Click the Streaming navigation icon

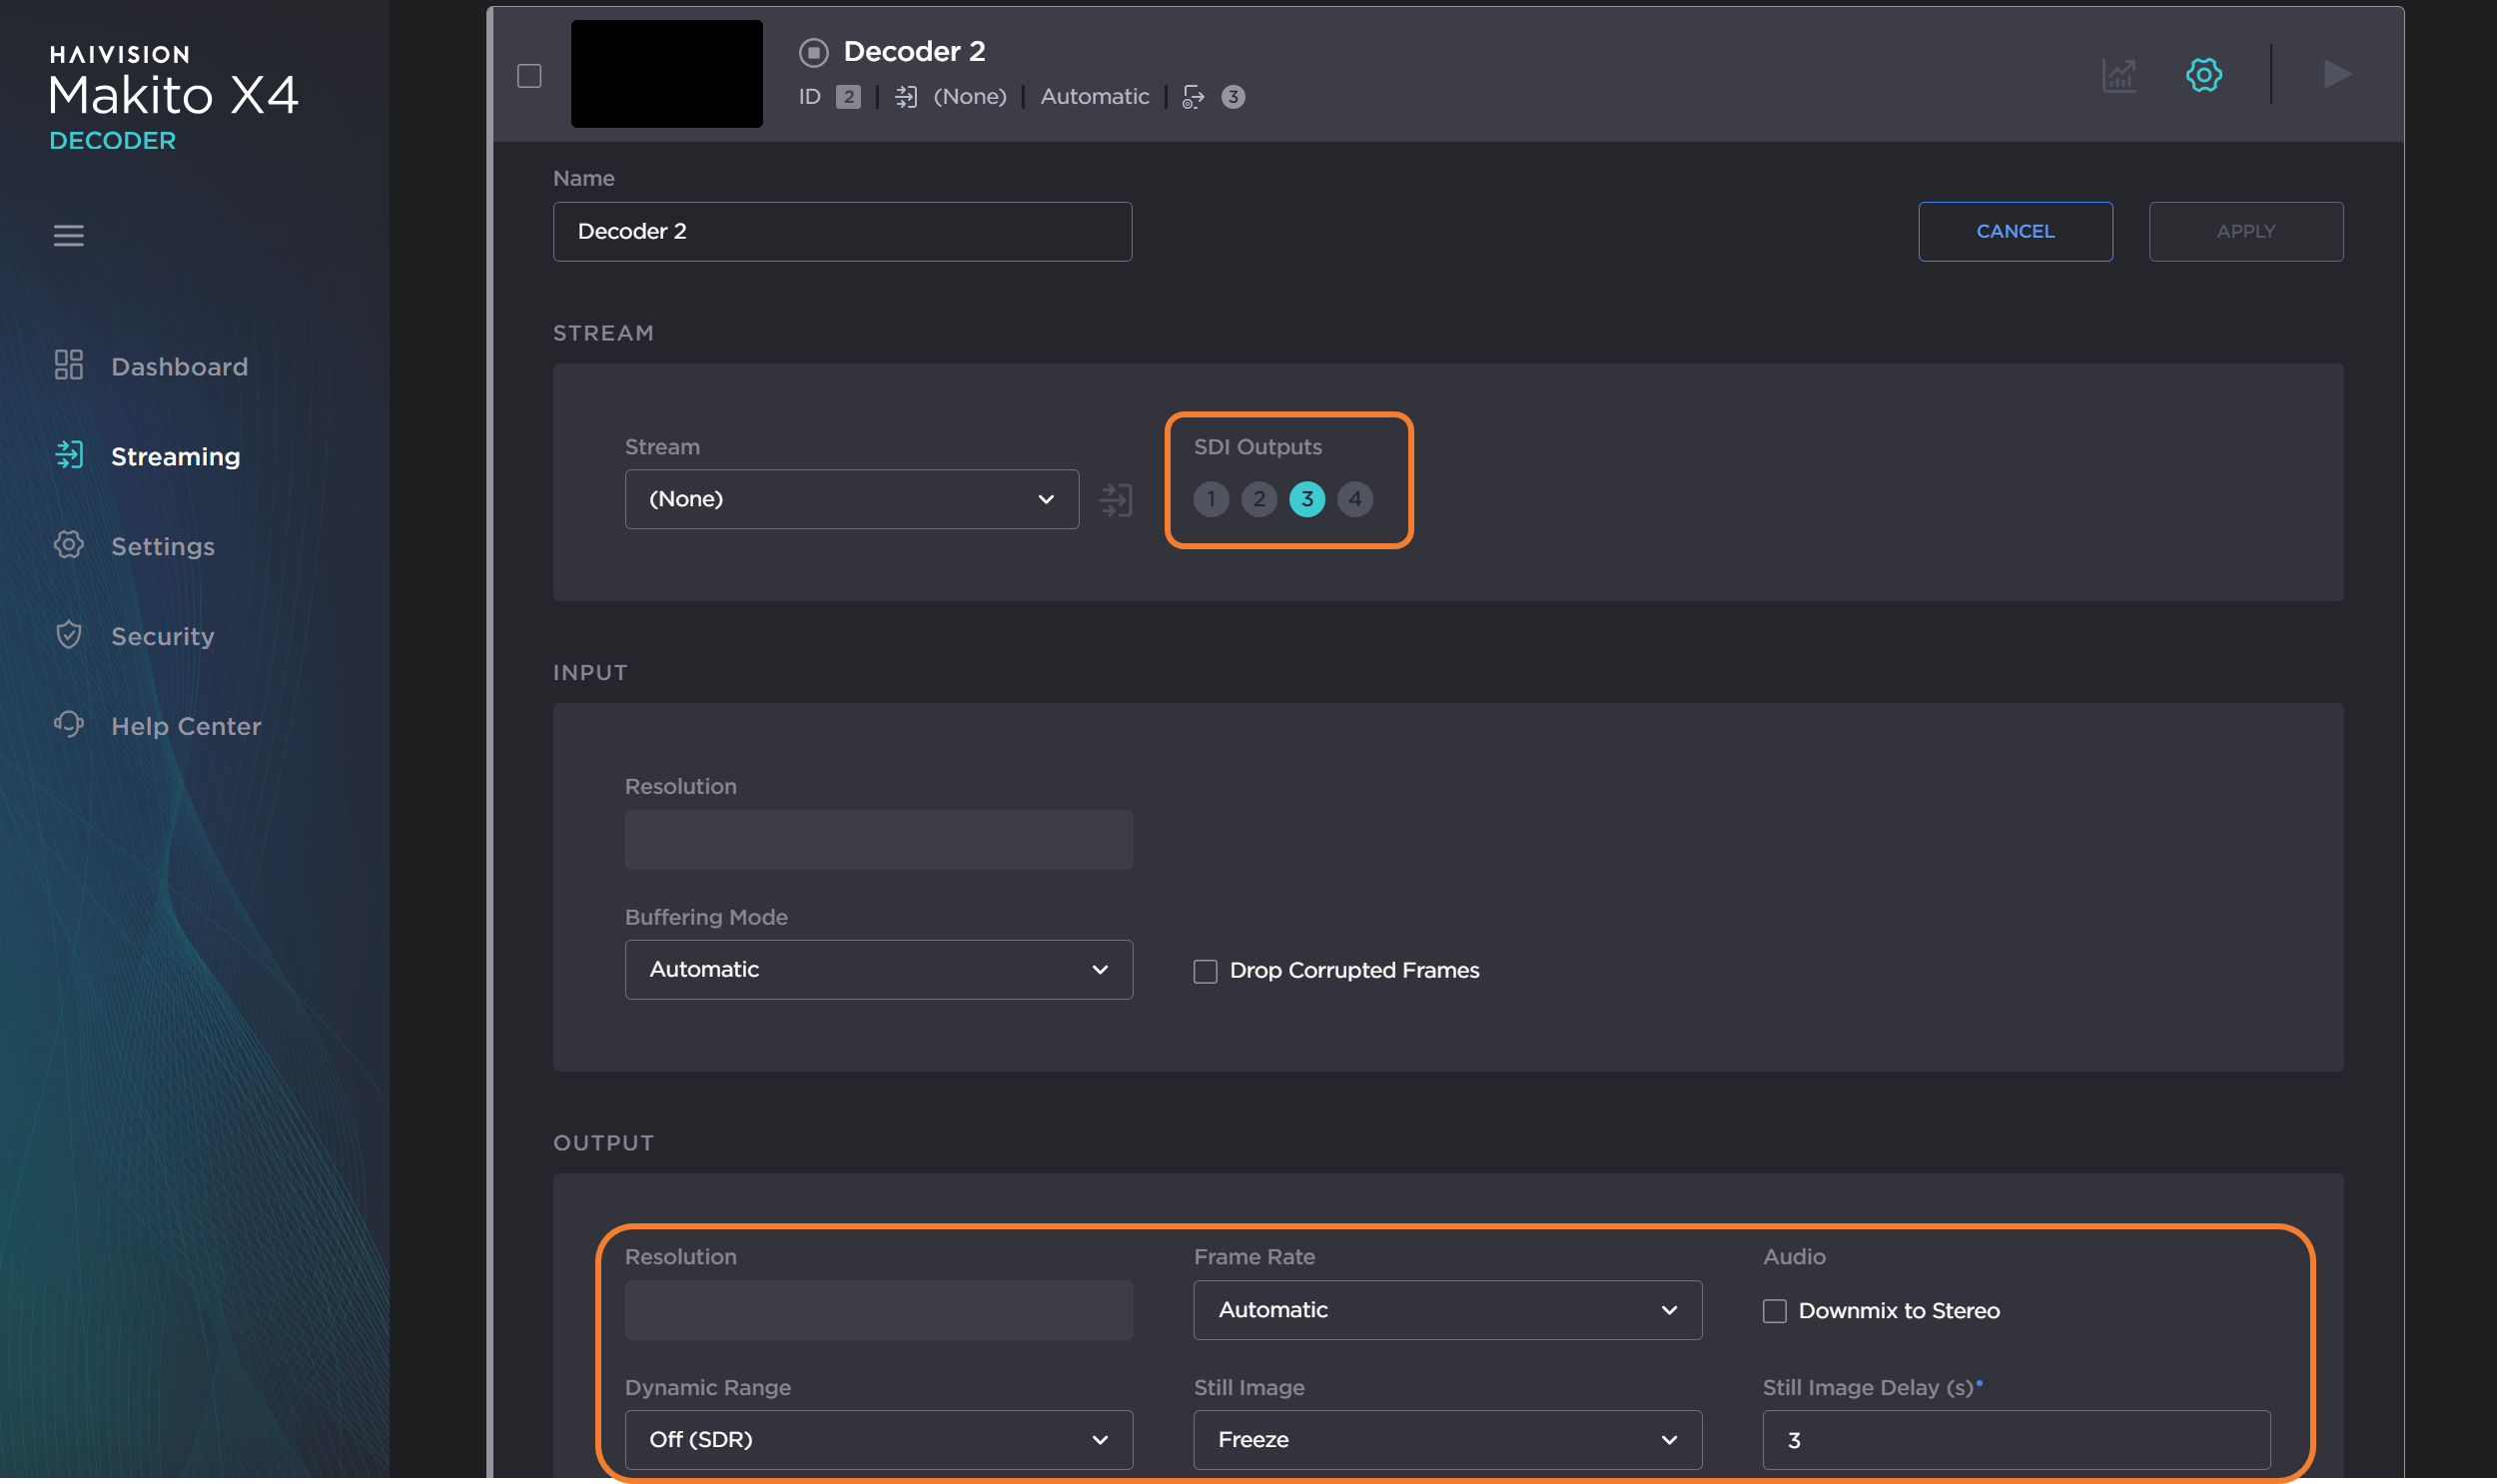pyautogui.click(x=67, y=454)
